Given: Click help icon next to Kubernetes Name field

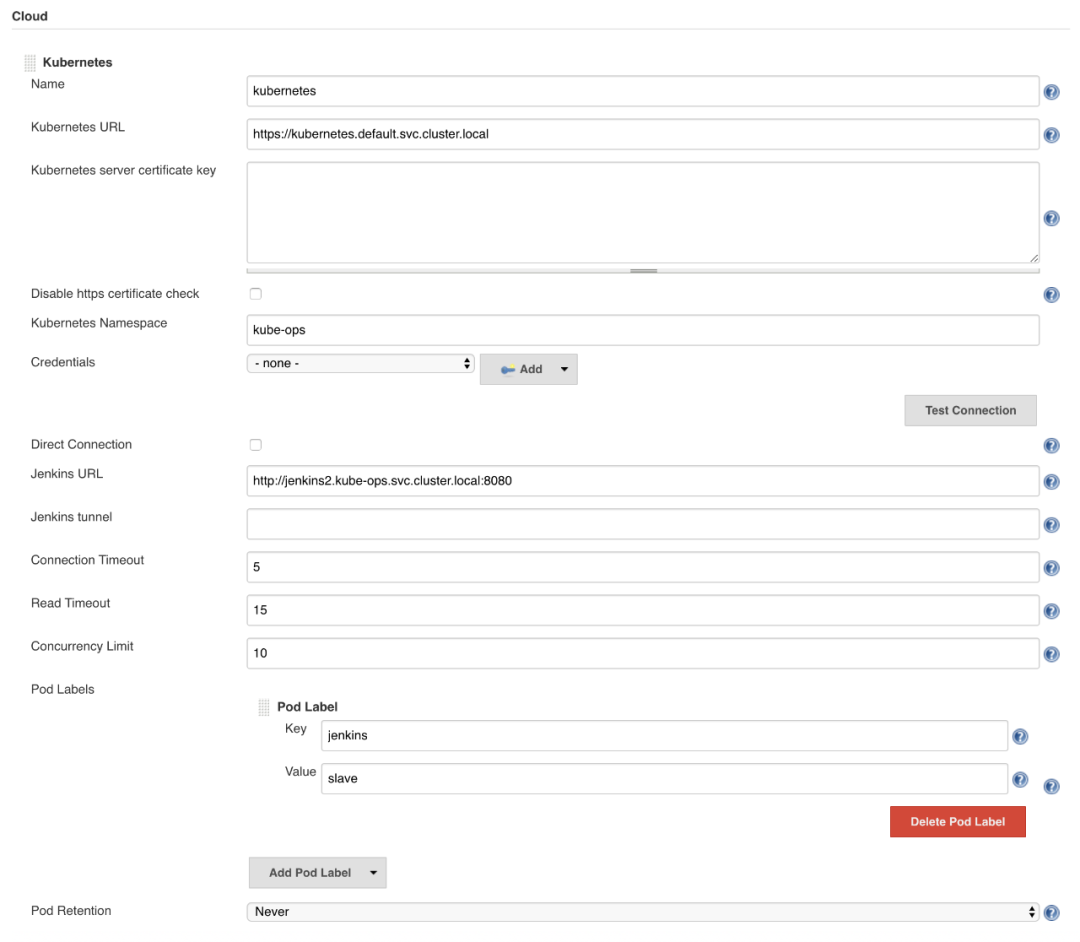Looking at the screenshot, I should [1051, 93].
